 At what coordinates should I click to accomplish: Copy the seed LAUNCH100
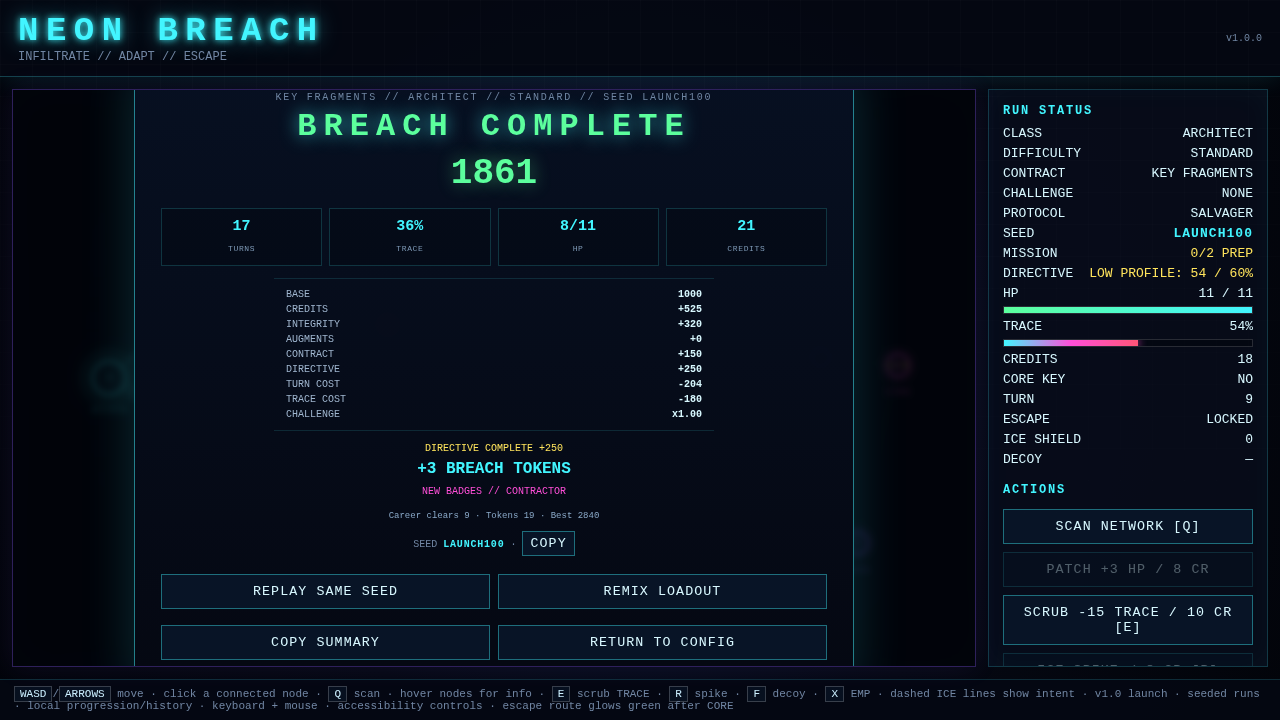coord(548,543)
